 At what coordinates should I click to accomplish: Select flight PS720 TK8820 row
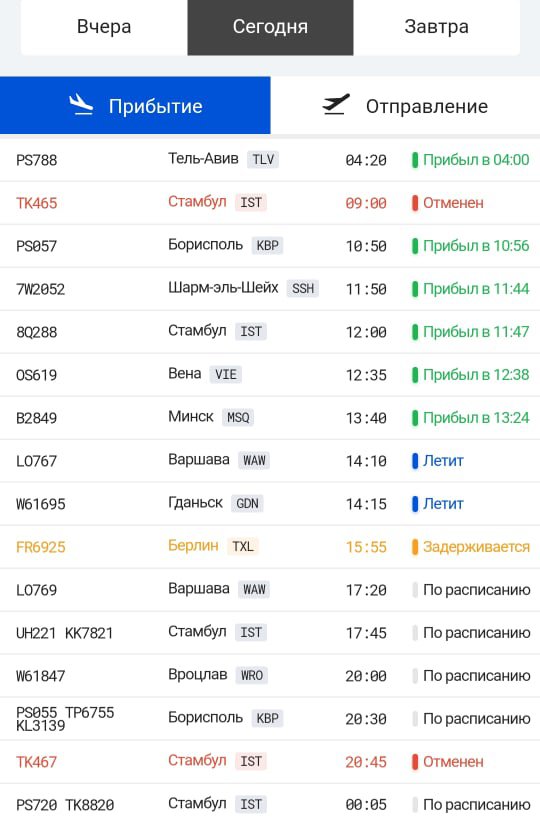click(x=270, y=803)
